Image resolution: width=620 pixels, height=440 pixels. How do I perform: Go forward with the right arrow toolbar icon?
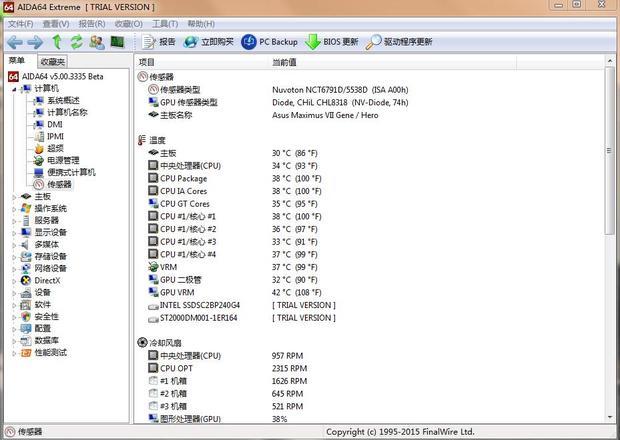click(35, 42)
